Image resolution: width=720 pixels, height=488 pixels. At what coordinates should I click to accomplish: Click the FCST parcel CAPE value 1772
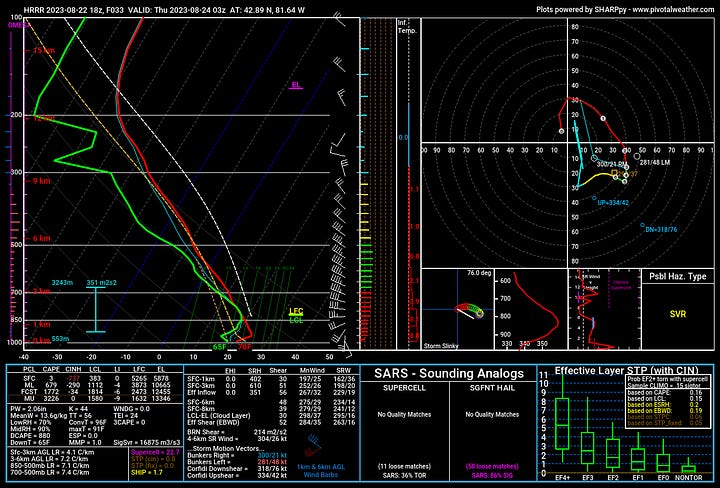click(x=51, y=392)
